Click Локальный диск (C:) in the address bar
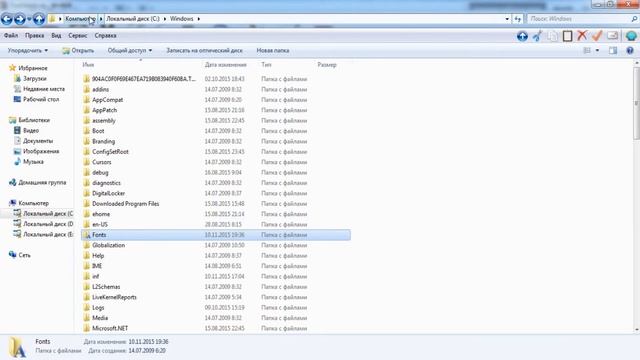640x360 pixels. pos(133,19)
